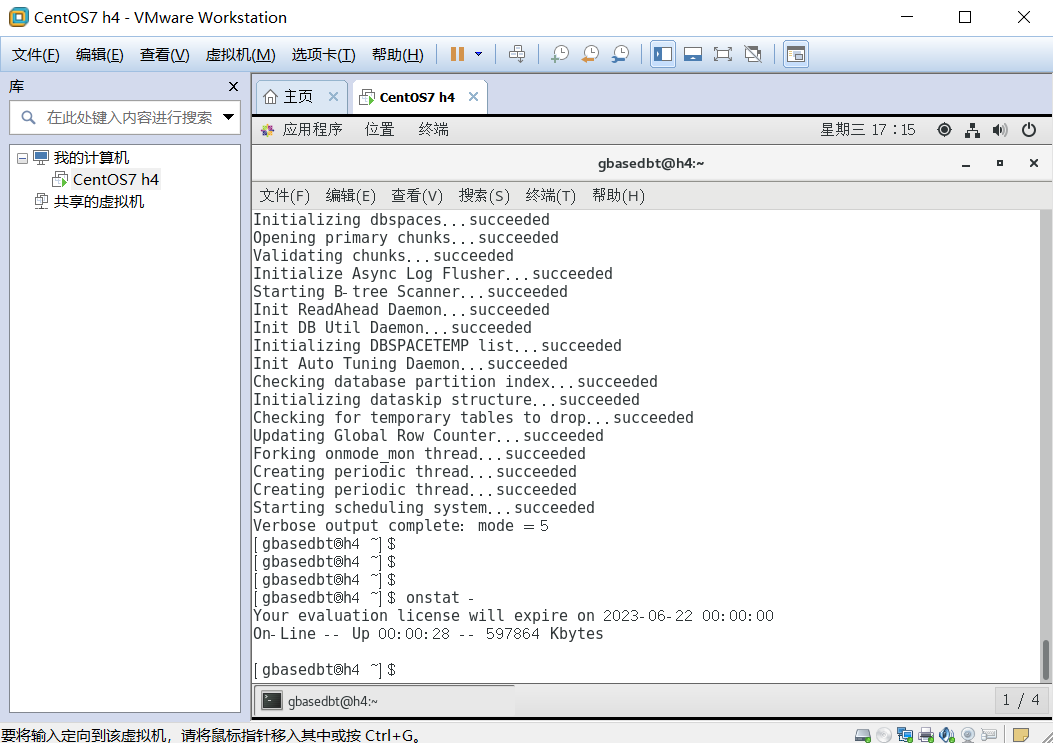Screen dimensions: 1053x743
Task: Open the GNOME 位置 menu
Action: click(x=379, y=130)
